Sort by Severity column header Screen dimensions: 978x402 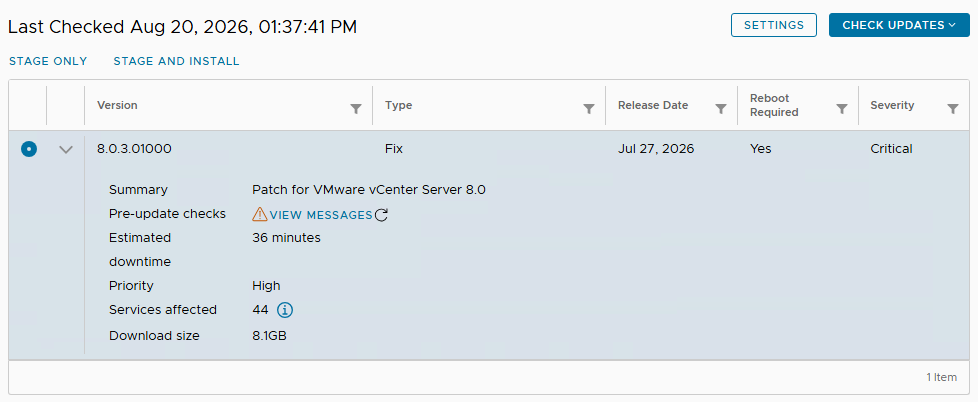(893, 105)
